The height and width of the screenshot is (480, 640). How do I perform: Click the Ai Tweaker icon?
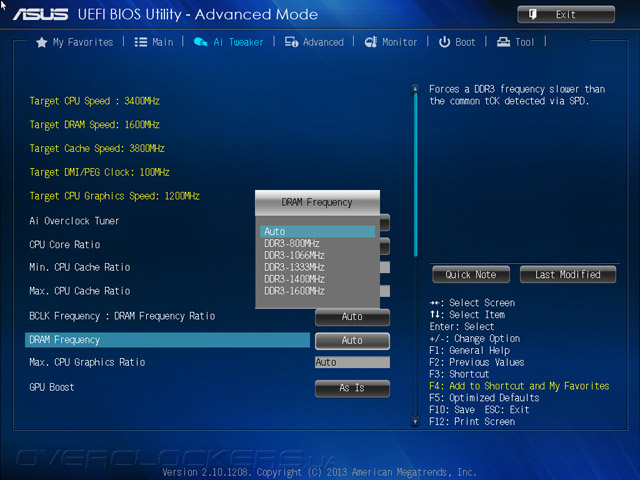click(200, 42)
